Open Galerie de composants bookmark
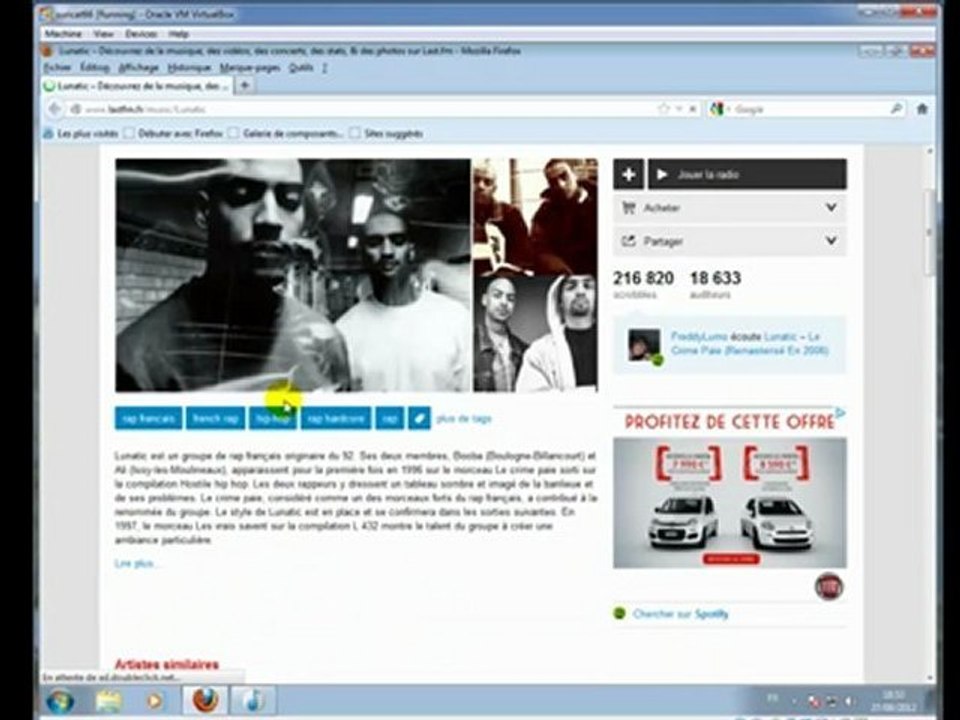 click(286, 133)
